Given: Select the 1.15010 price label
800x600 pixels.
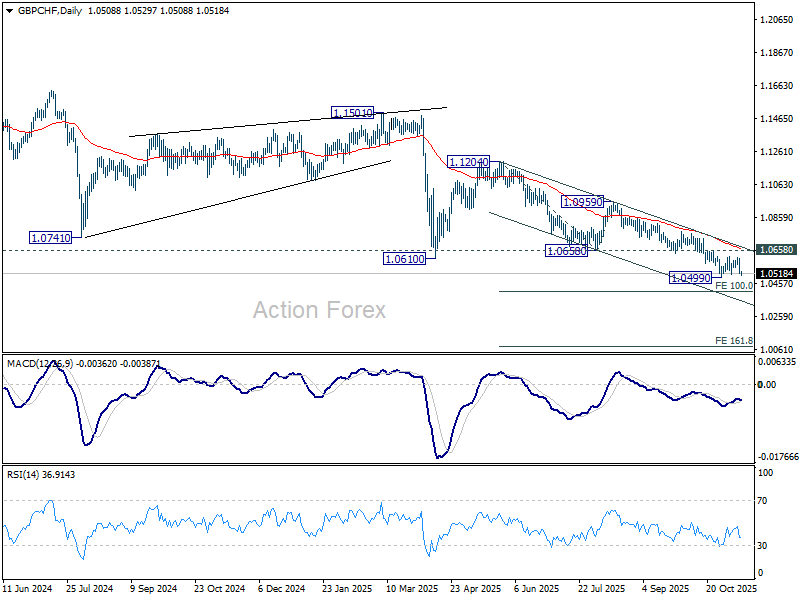Looking at the screenshot, I should [353, 112].
